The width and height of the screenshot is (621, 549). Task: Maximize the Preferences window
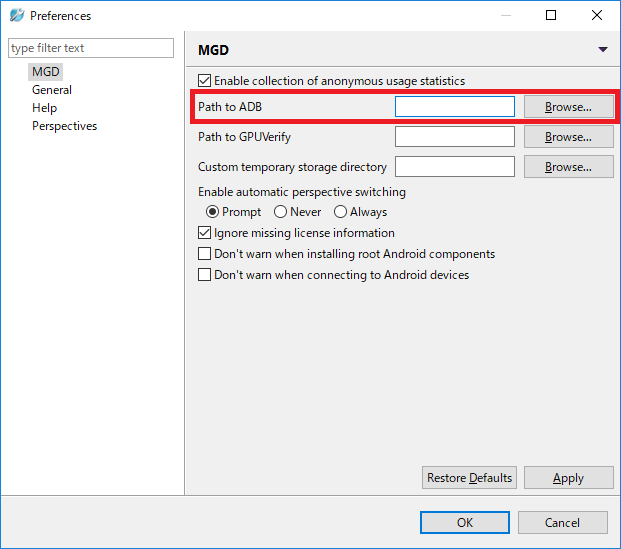pos(551,15)
